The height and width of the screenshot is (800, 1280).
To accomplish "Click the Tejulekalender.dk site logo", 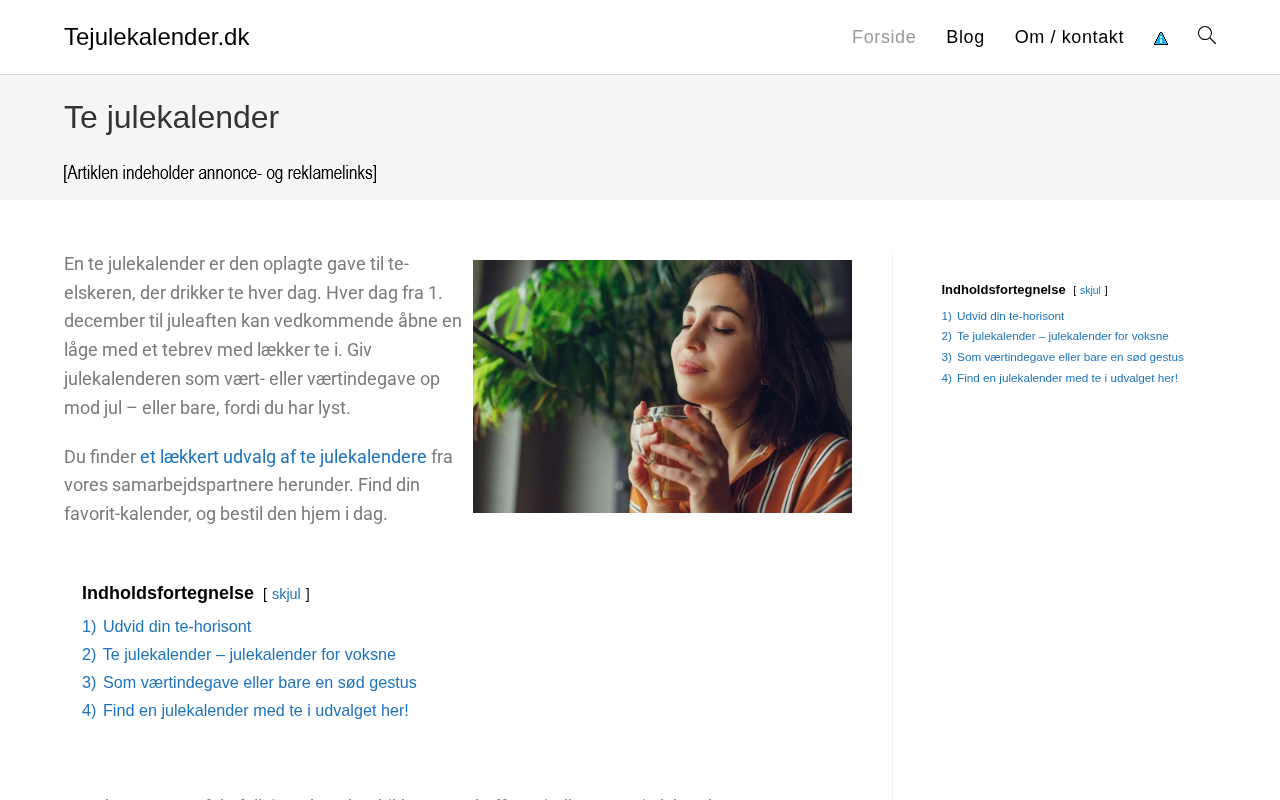I will point(157,37).
